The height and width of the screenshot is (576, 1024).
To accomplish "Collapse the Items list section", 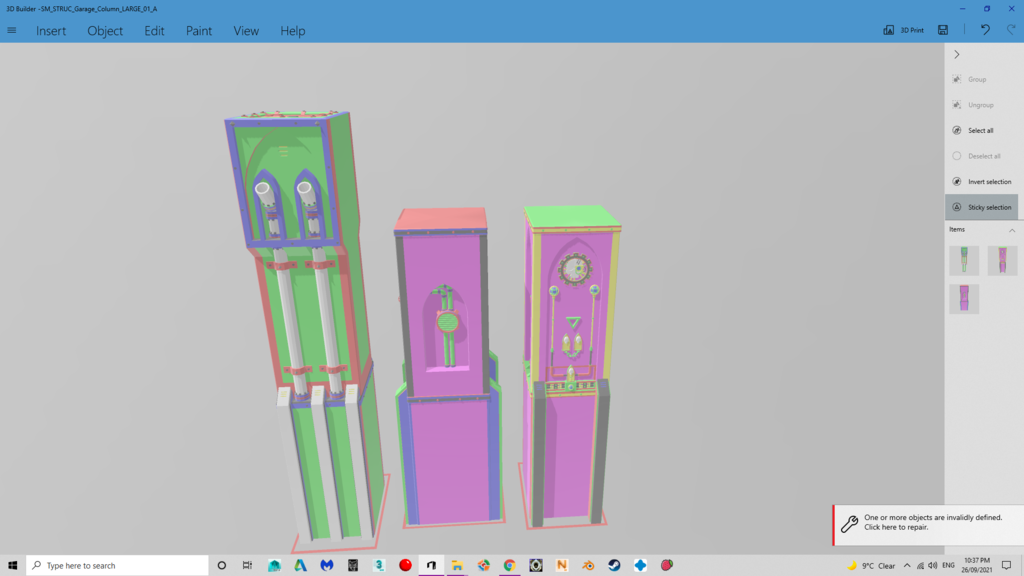I will [x=1011, y=230].
